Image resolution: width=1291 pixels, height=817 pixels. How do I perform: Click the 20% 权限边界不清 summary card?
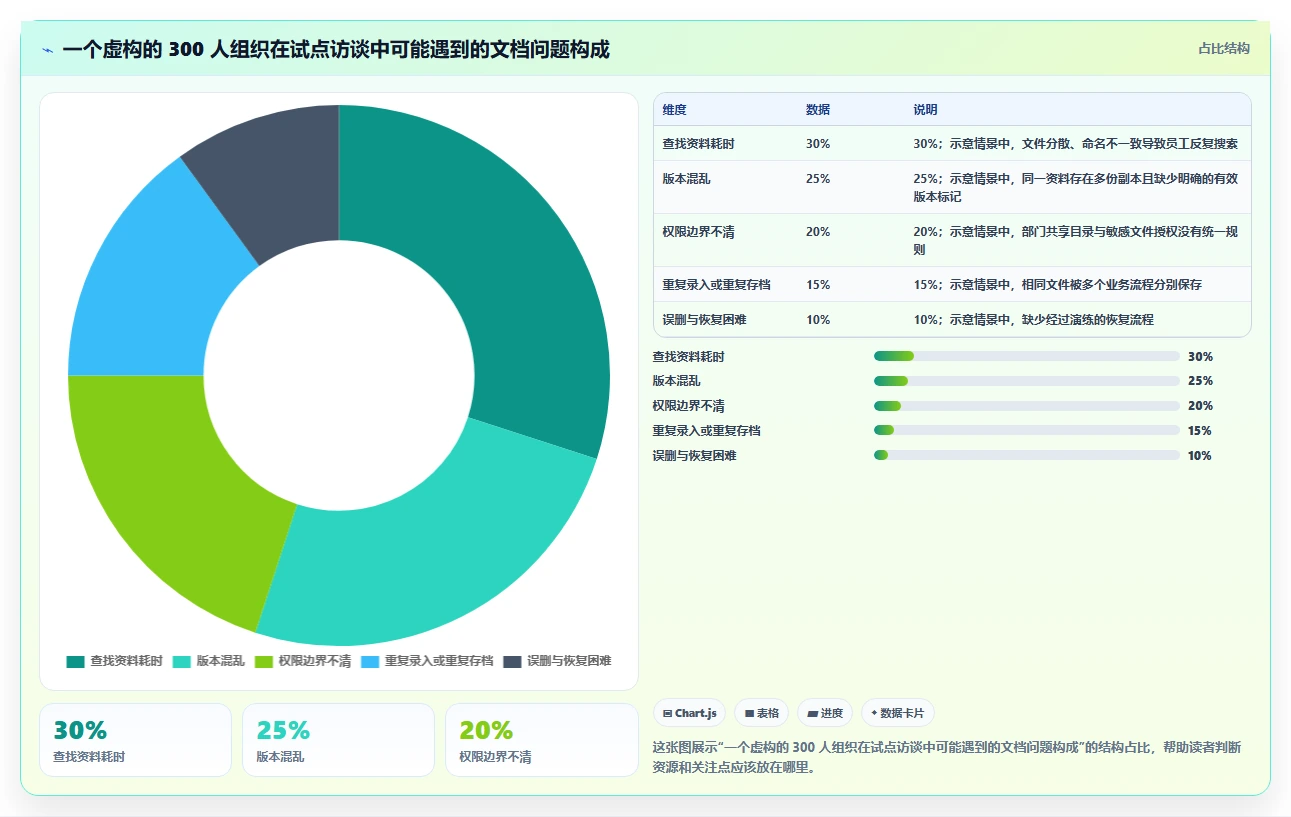(541, 740)
